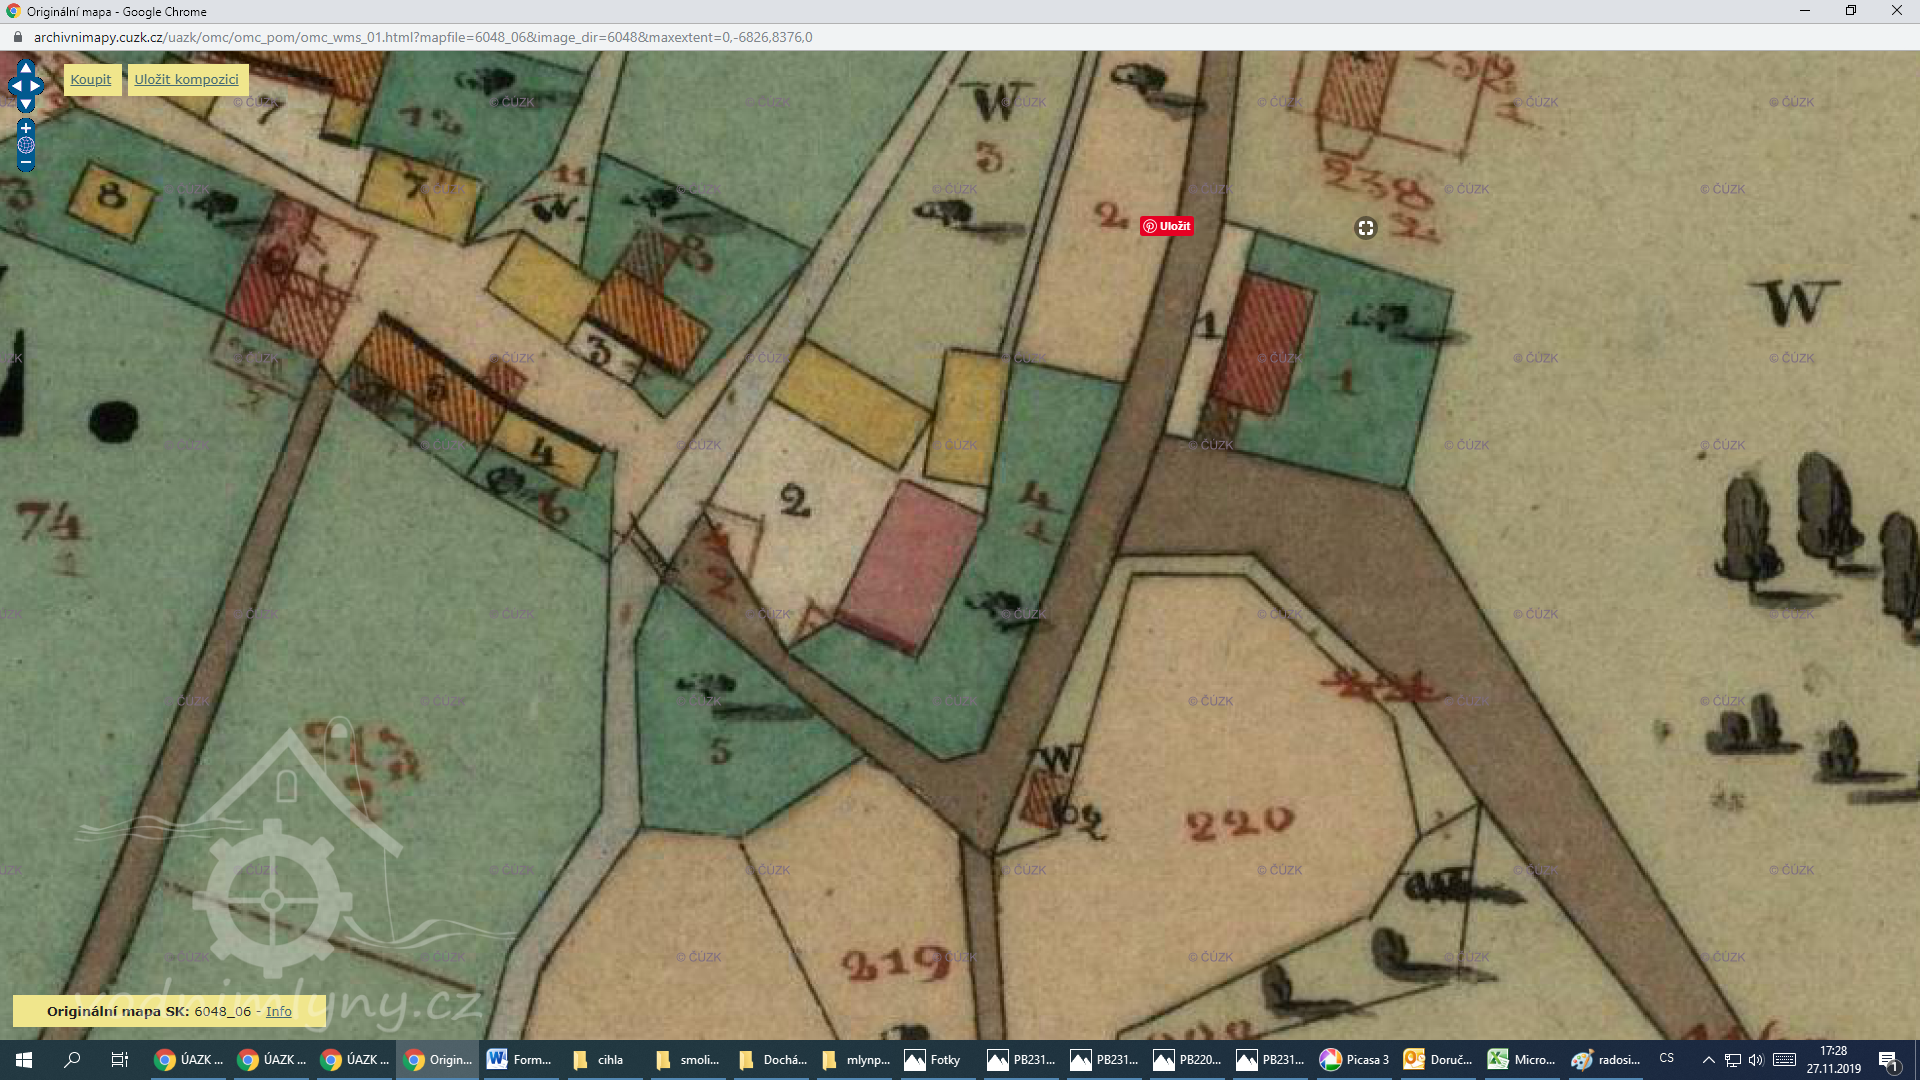This screenshot has height=1080, width=1920.
Task: Open the cihla folder taskbar item
Action: click(600, 1060)
